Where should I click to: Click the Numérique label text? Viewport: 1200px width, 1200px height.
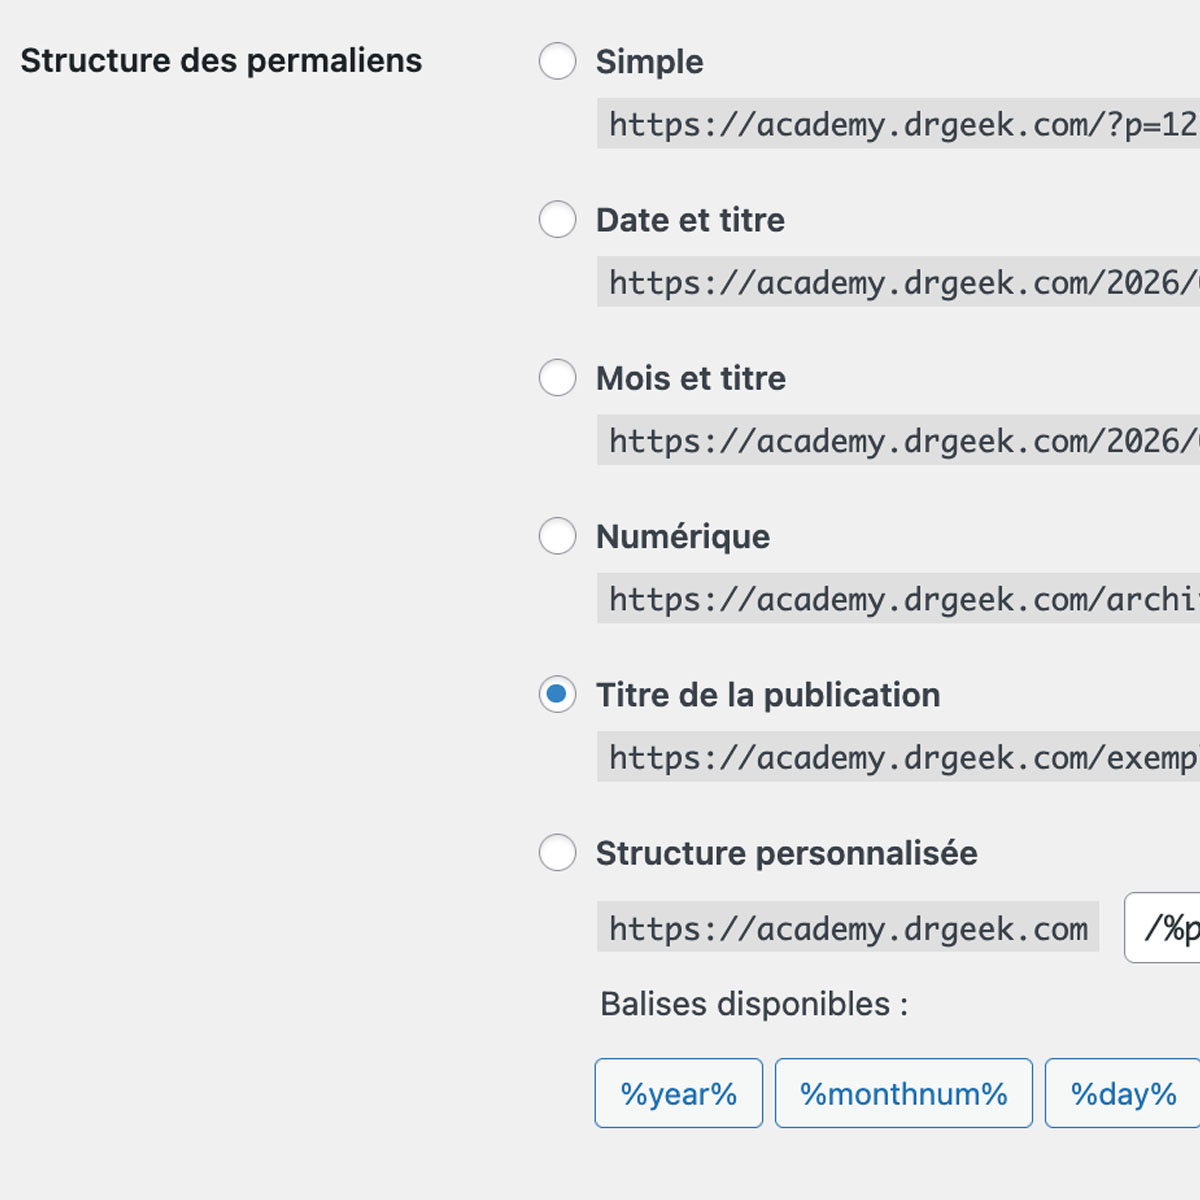tap(683, 537)
